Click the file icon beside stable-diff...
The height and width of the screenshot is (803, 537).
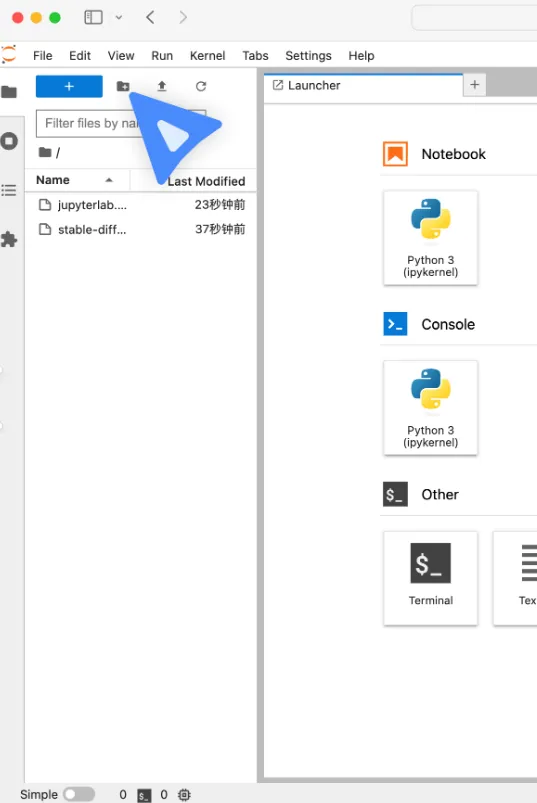(45, 229)
